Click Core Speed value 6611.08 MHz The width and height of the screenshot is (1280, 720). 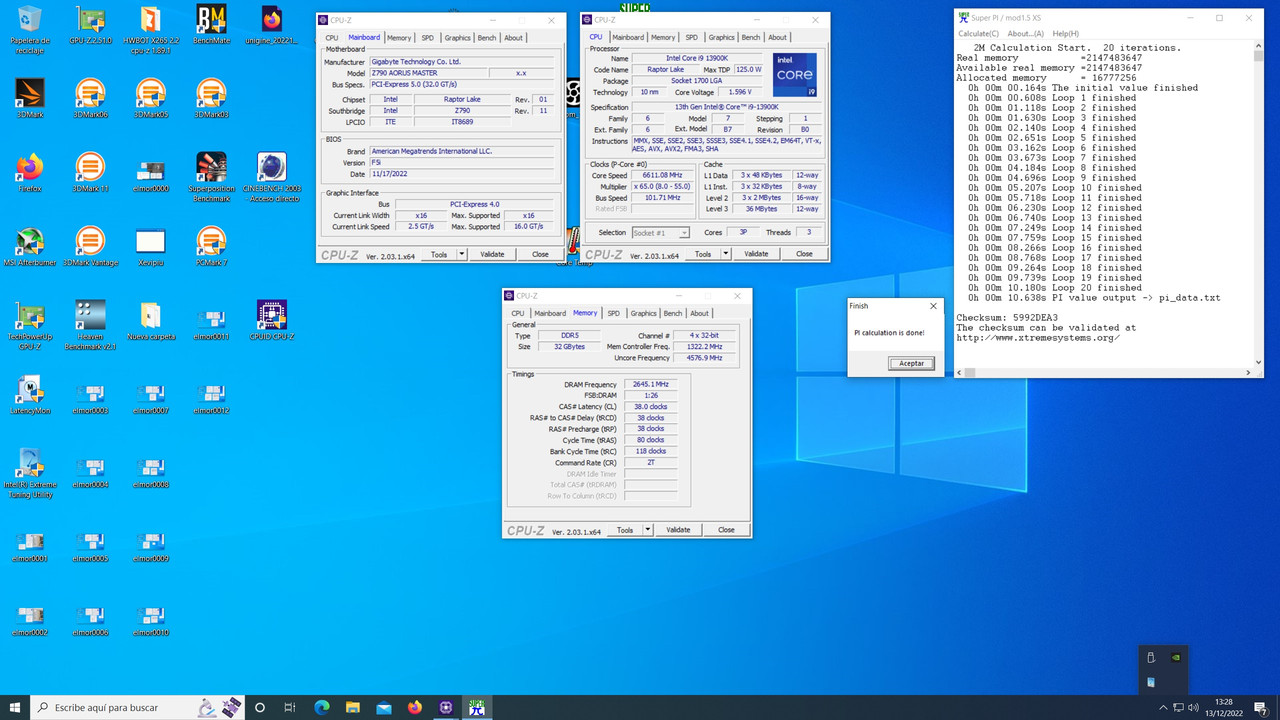[x=662, y=174]
